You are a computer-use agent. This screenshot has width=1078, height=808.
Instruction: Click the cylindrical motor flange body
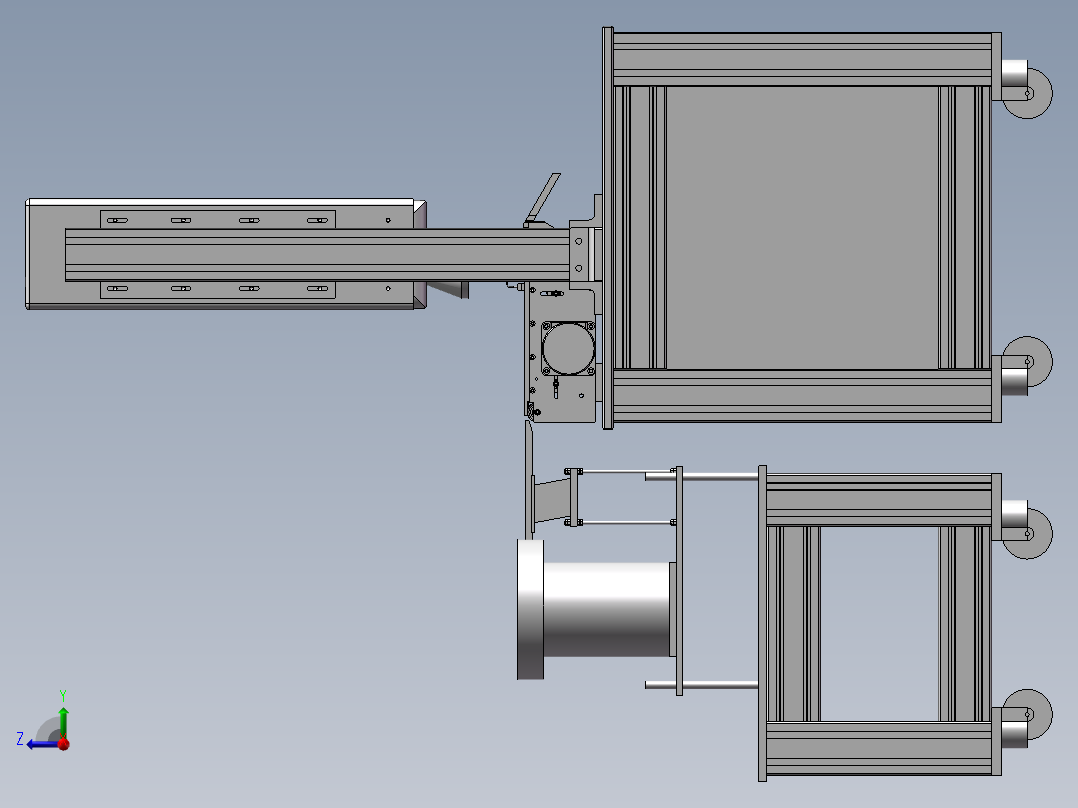click(600, 610)
